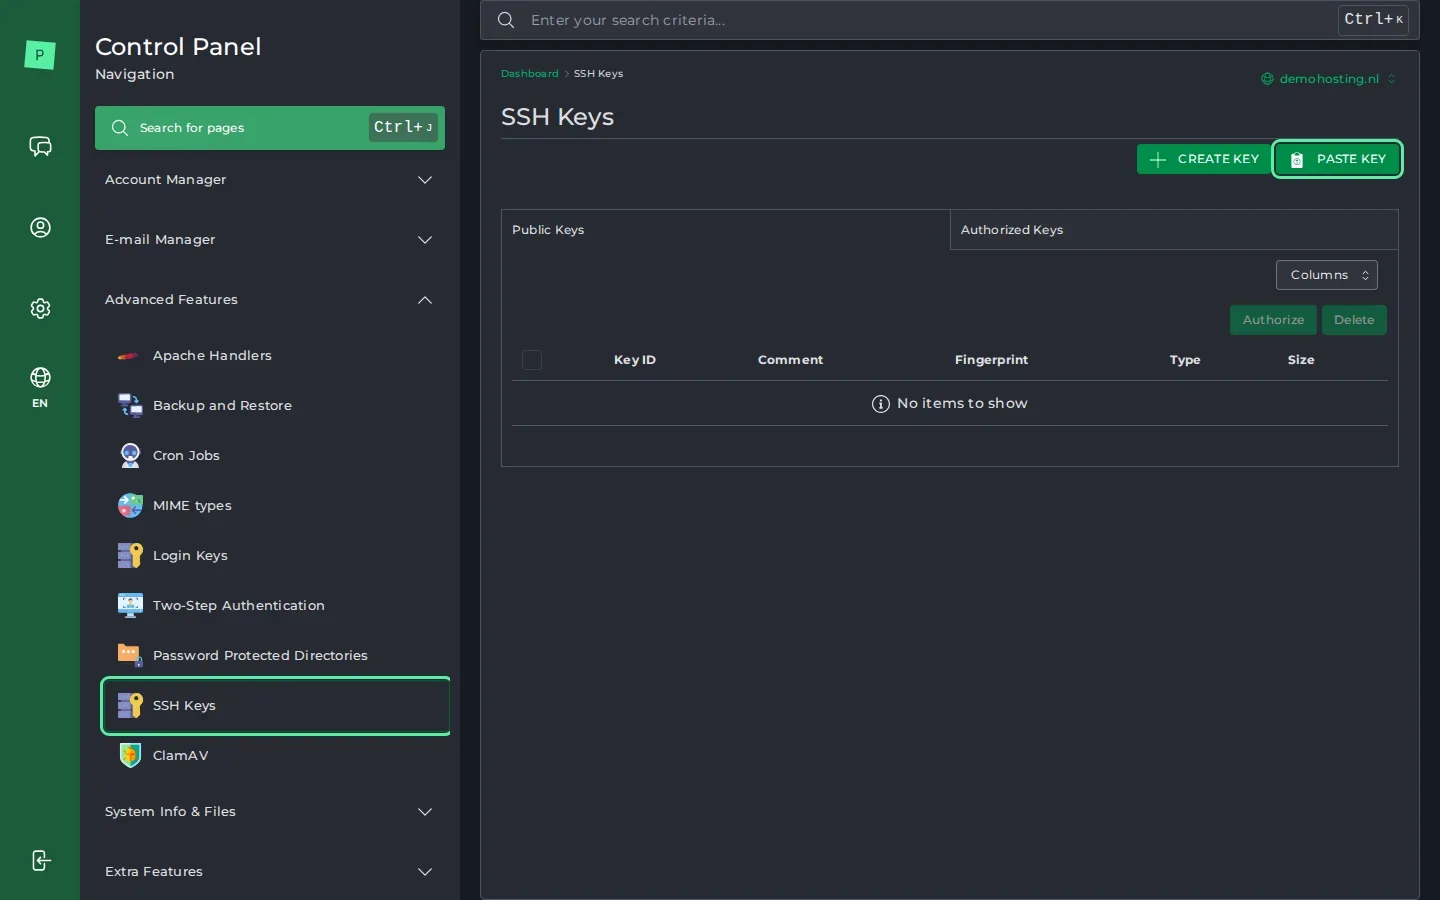Open Apache Handlers menu item
Image resolution: width=1440 pixels, height=900 pixels.
275,356
